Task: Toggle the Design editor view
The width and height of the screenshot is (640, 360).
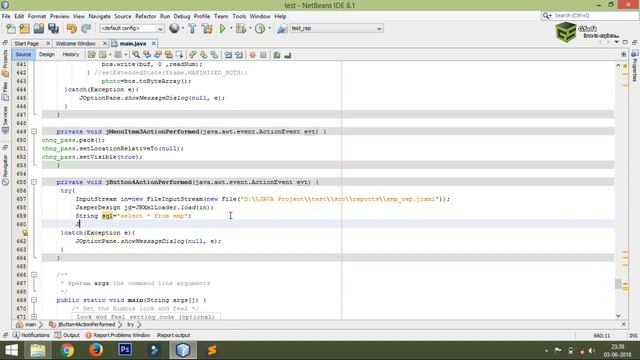Action: [x=47, y=54]
